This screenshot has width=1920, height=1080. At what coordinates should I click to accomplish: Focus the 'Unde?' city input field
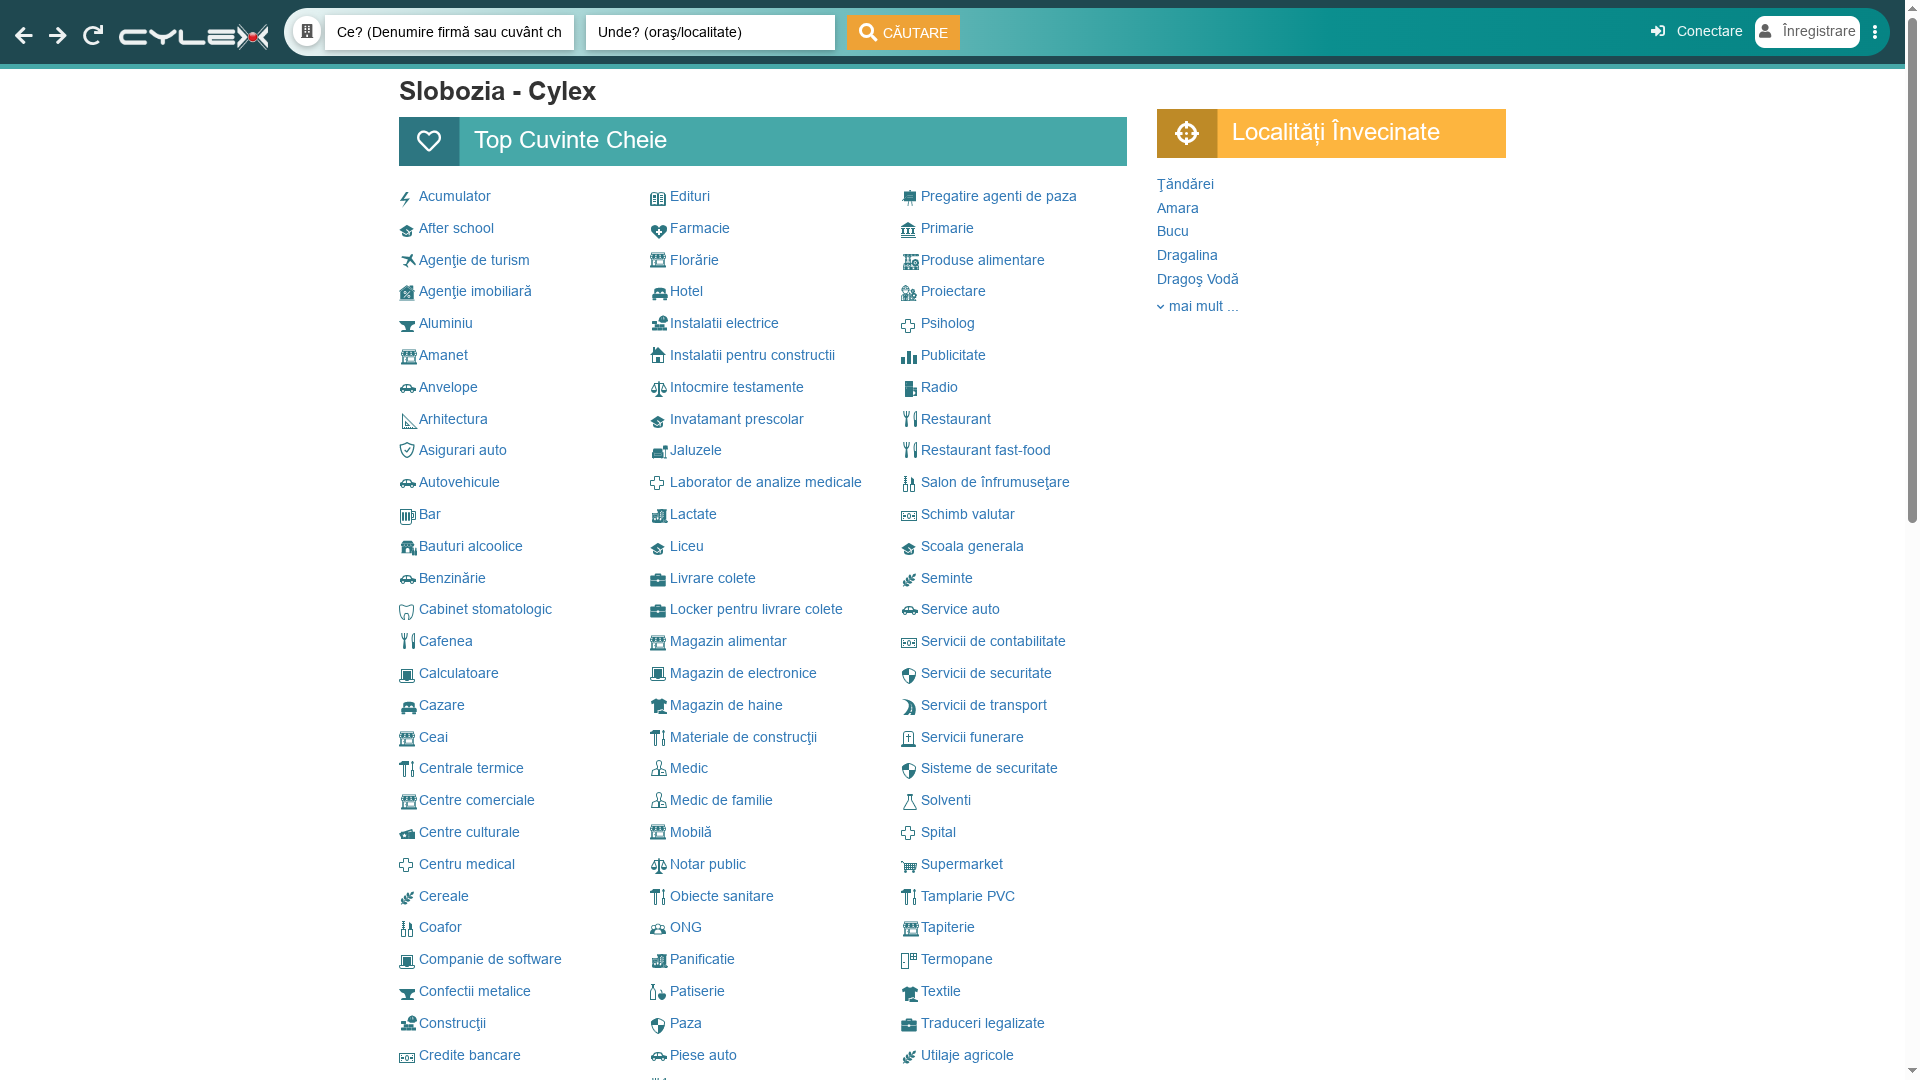click(710, 32)
